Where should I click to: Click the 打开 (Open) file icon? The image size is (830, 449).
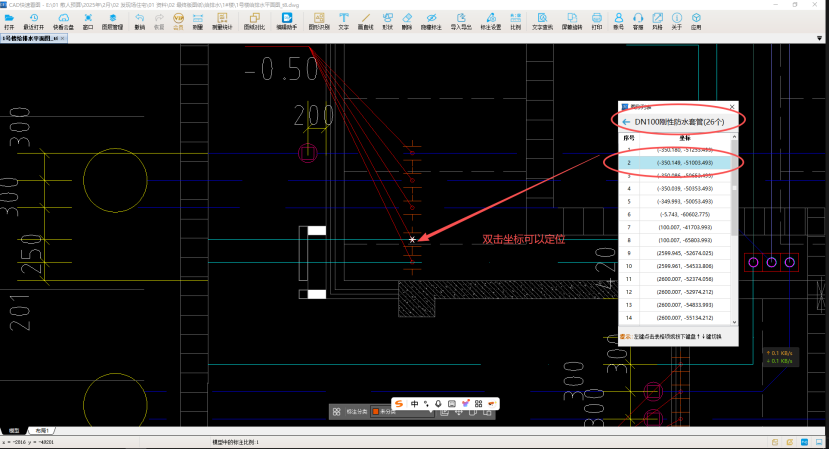(x=9, y=21)
